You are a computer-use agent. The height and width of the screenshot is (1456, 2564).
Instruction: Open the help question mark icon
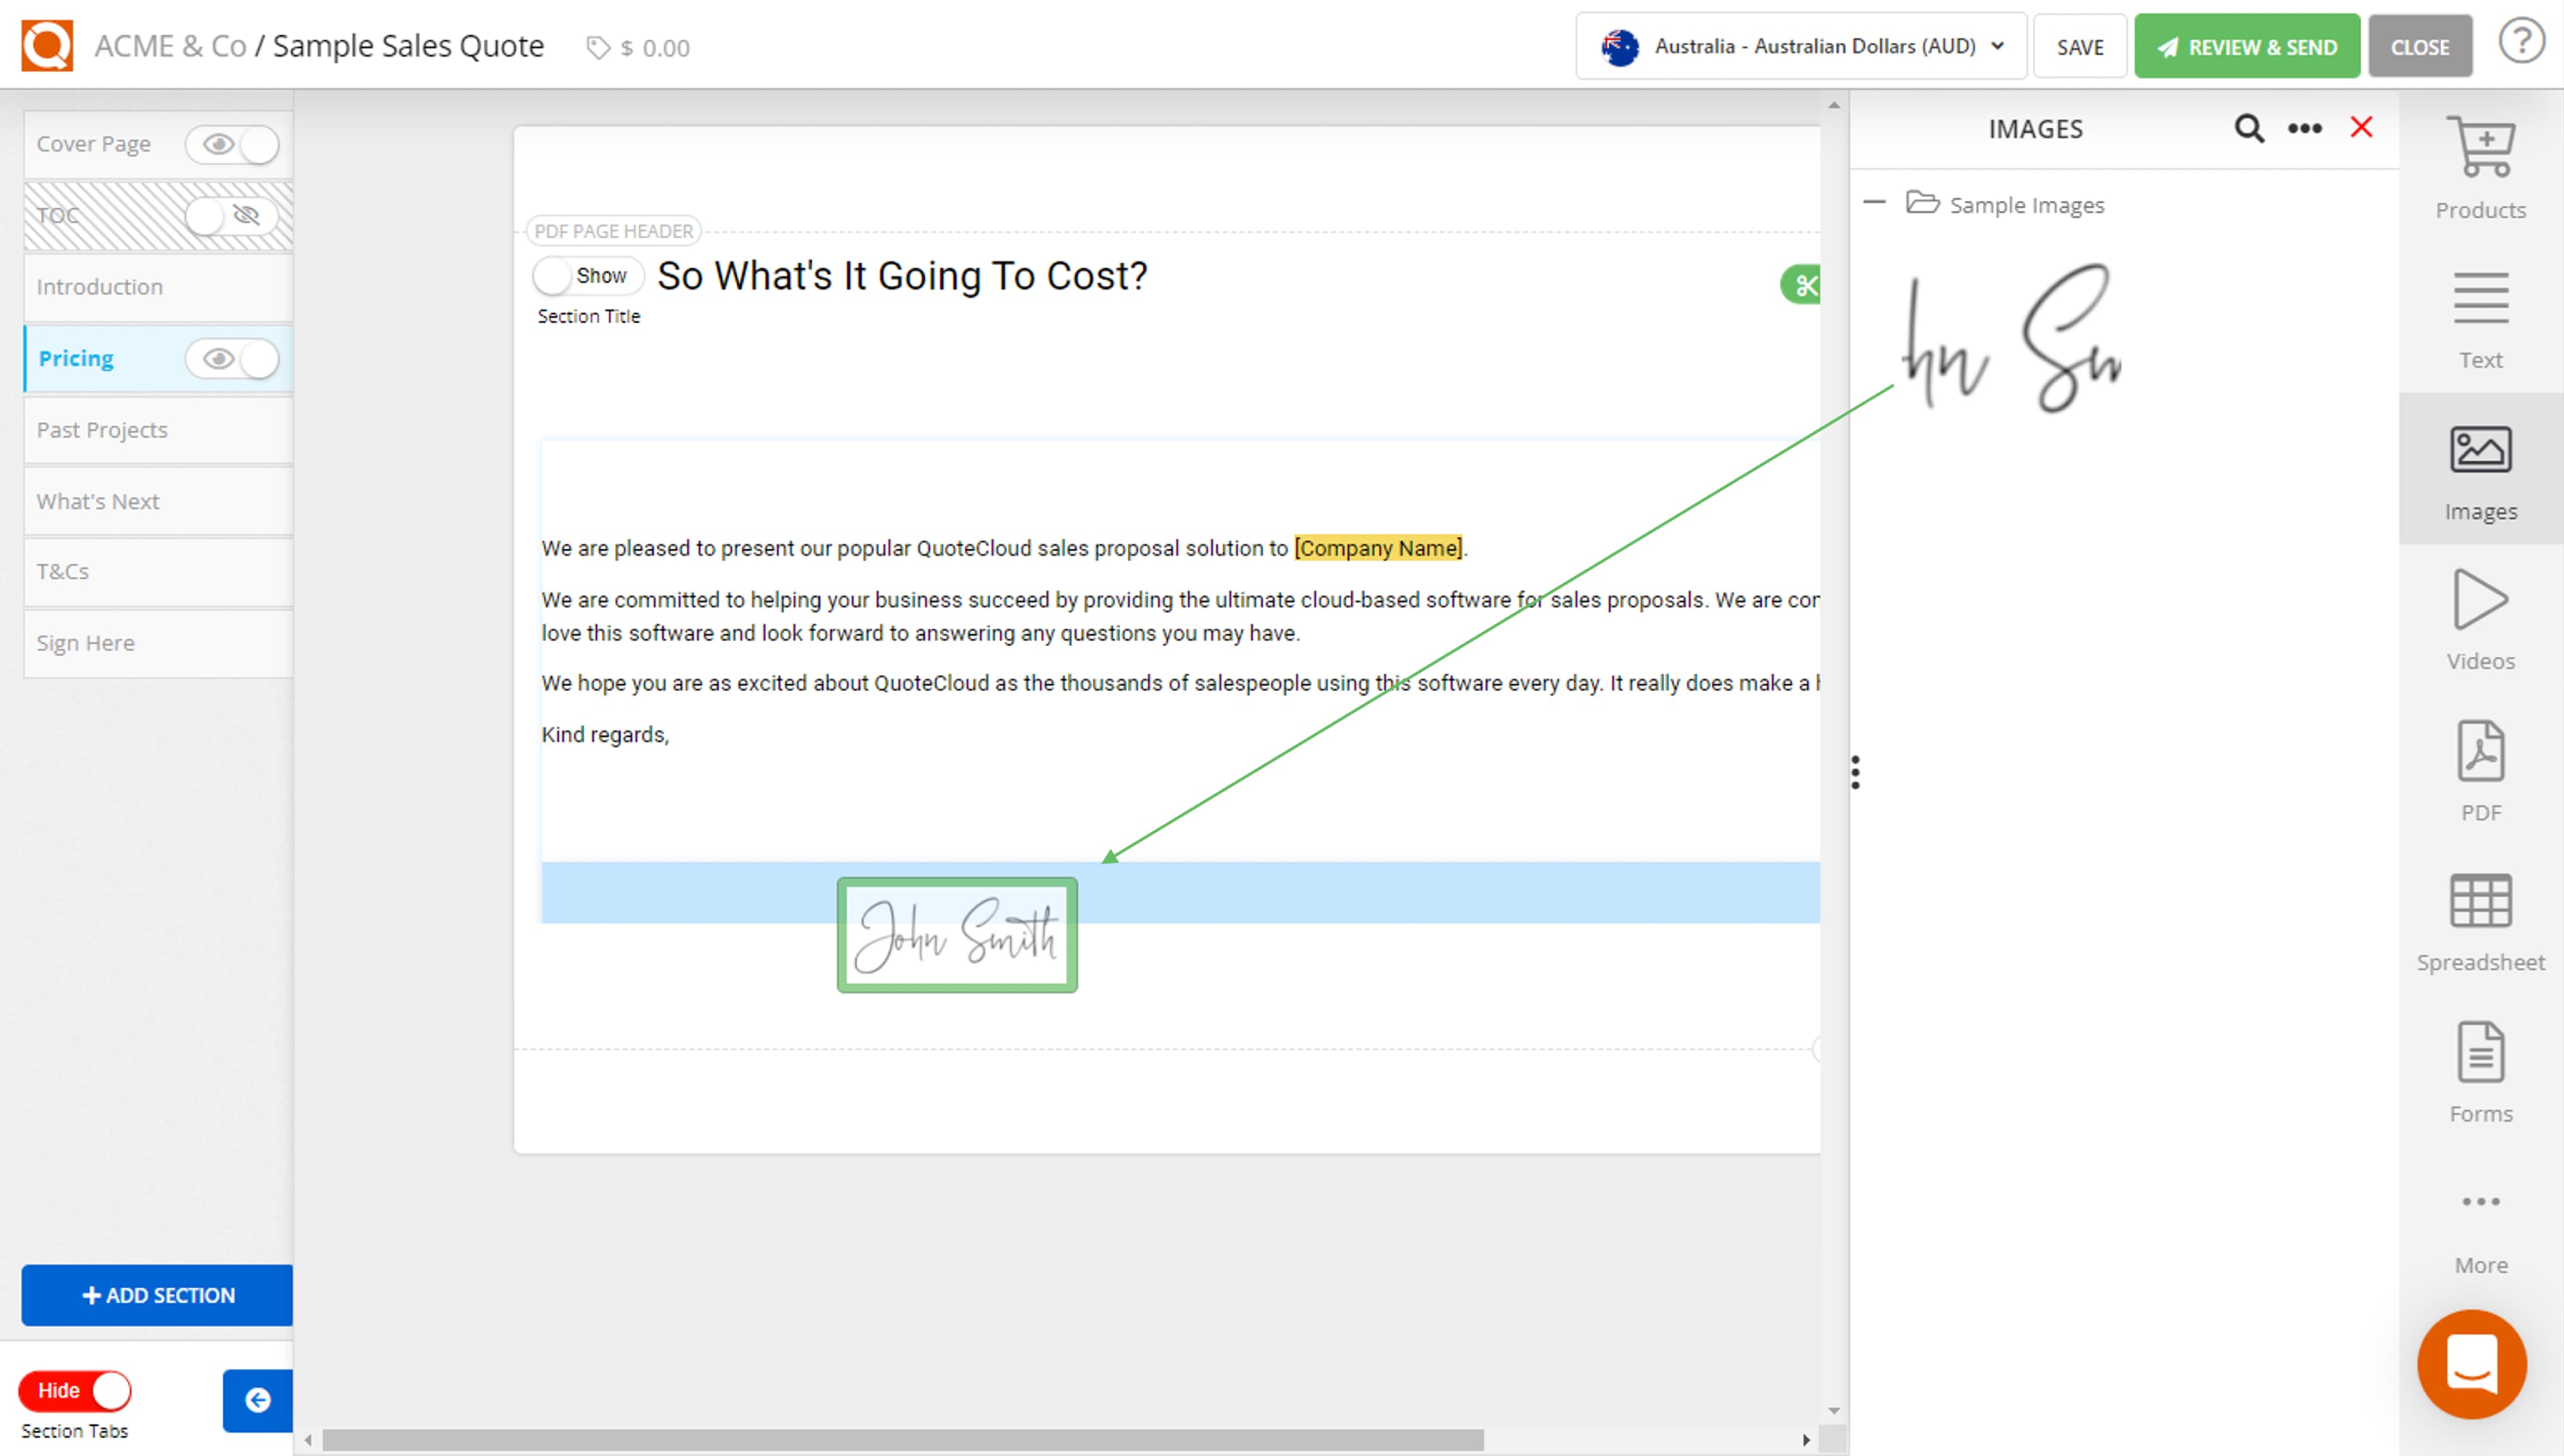tap(2522, 40)
